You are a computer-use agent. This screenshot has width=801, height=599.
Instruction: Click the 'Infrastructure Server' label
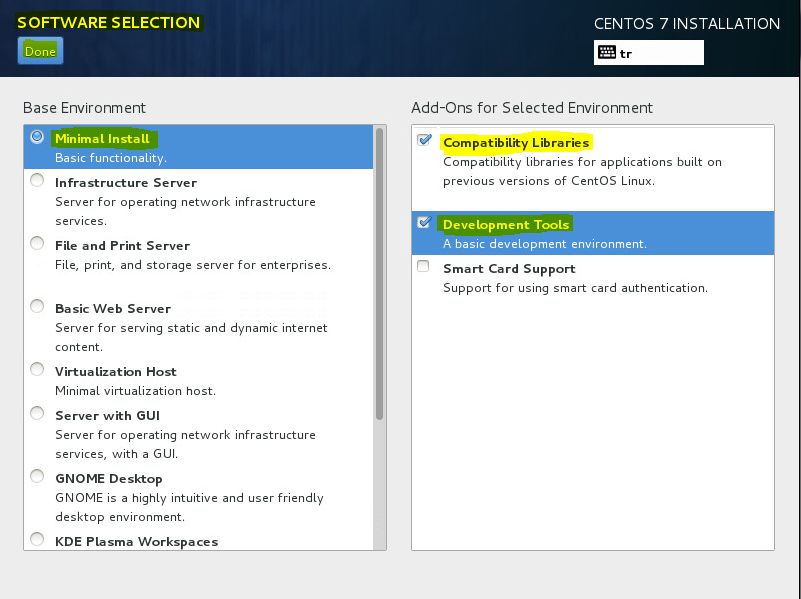click(x=126, y=183)
